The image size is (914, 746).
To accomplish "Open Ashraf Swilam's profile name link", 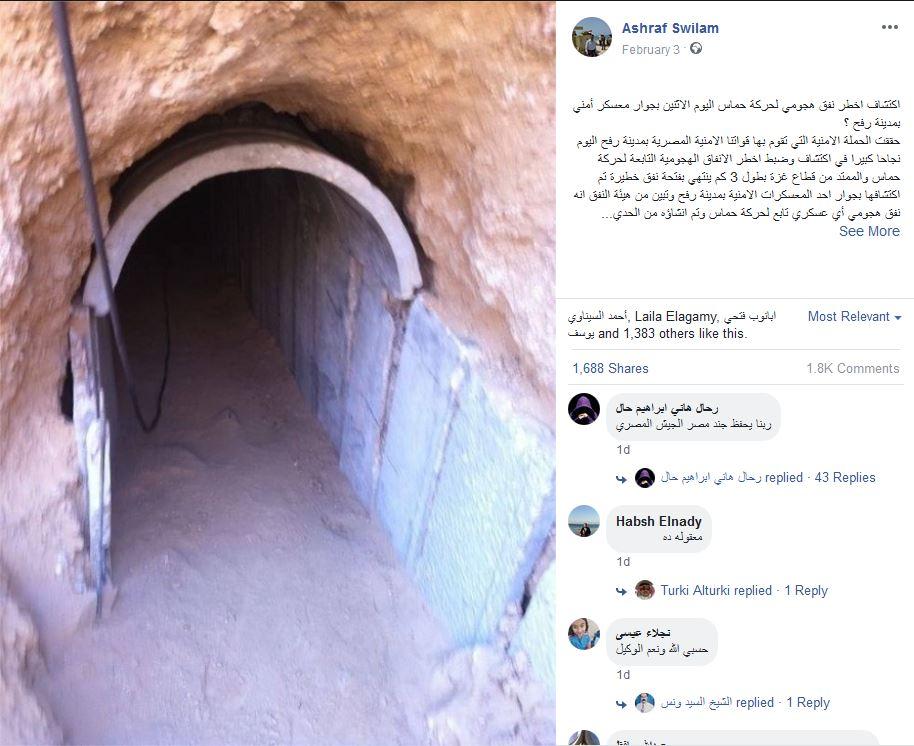I will tap(670, 28).
